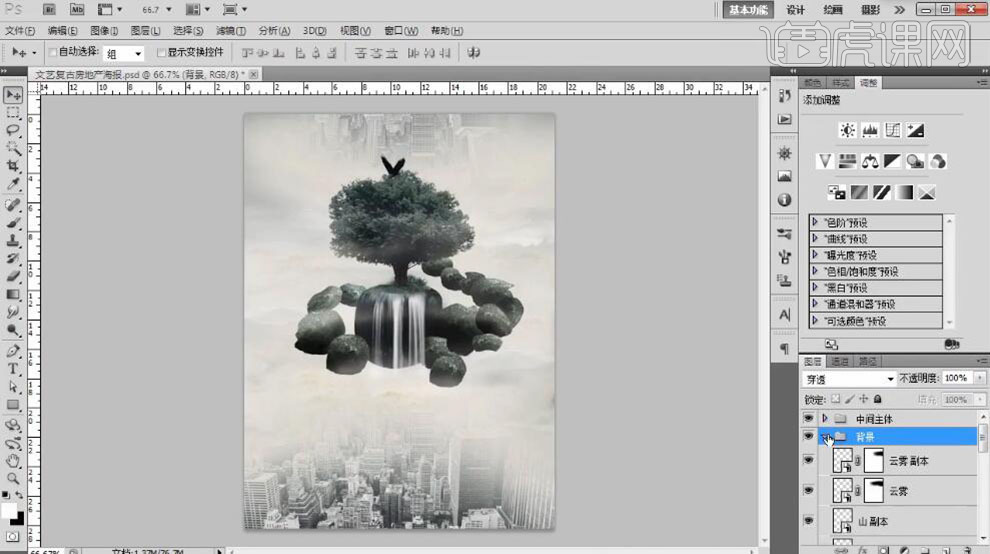Add a Levels adjustment
Screen dimensions: 990x554
[870, 130]
